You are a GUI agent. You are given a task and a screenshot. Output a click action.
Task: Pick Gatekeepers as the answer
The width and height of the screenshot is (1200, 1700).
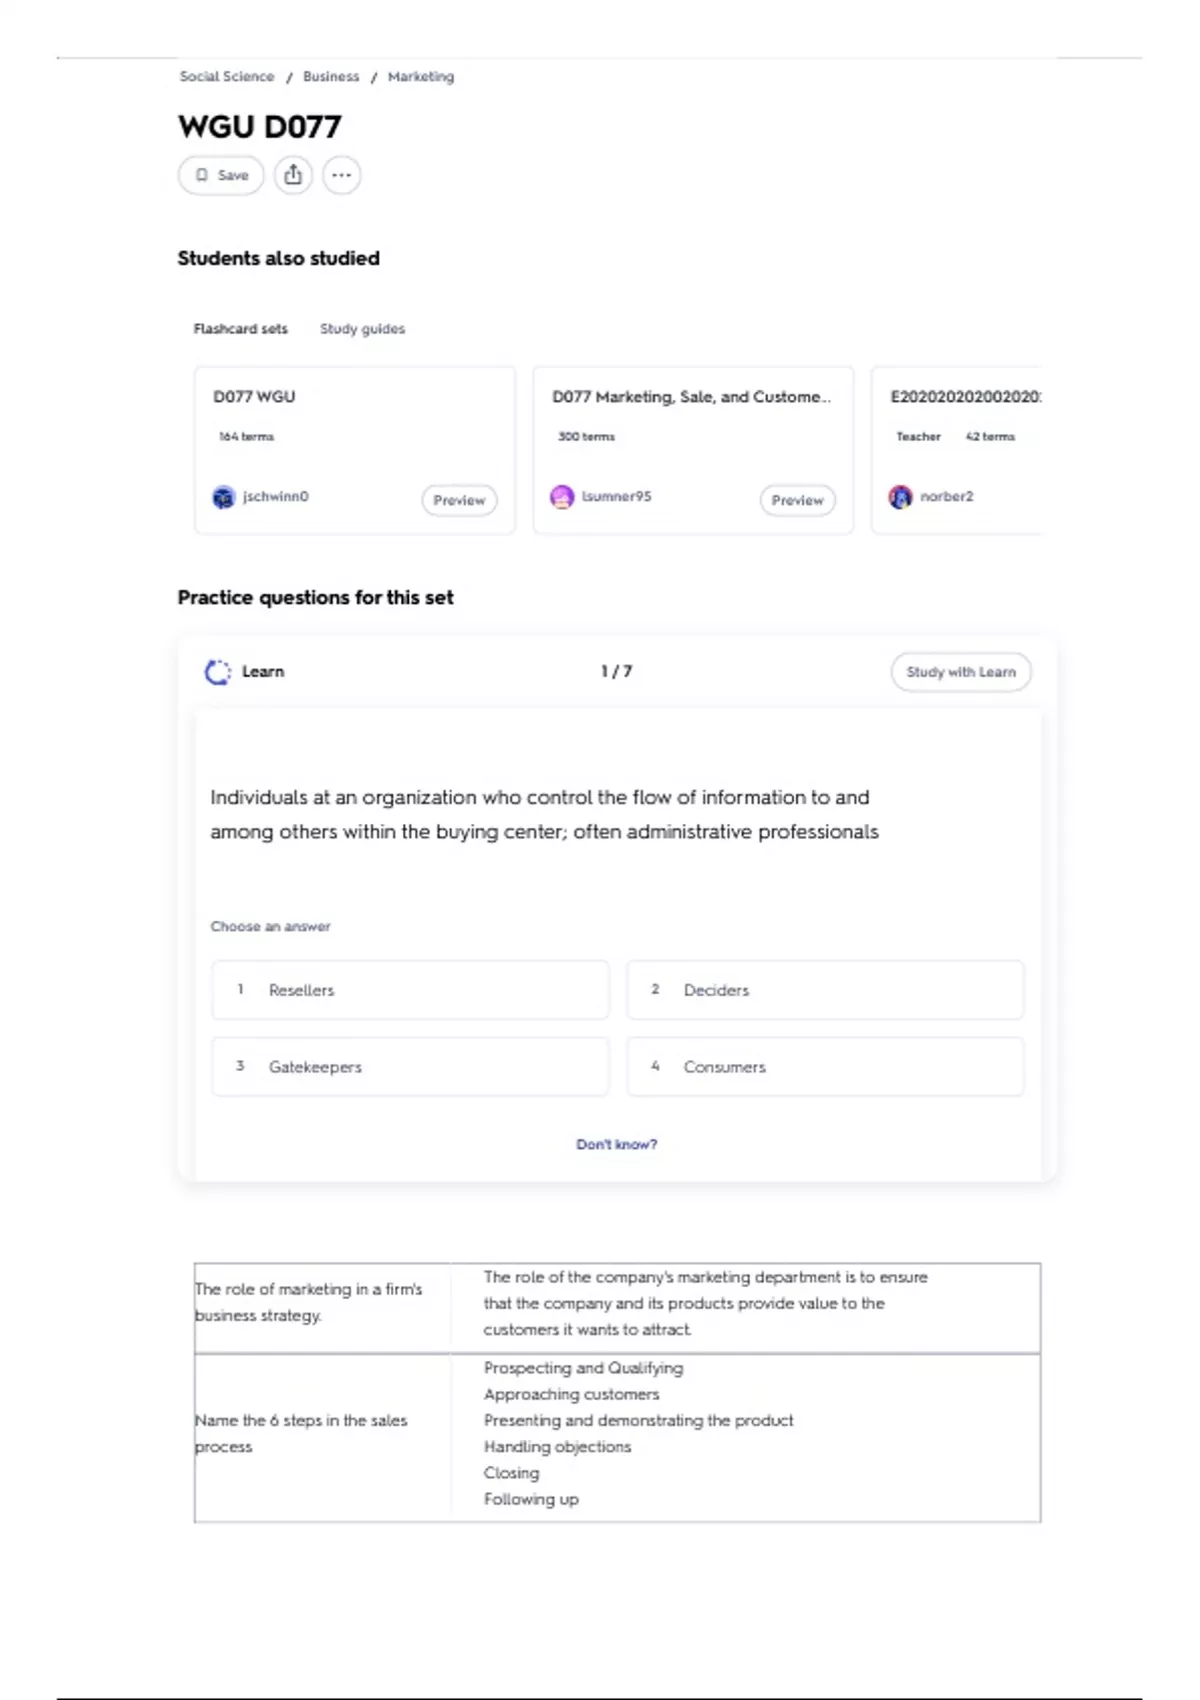tap(410, 1067)
